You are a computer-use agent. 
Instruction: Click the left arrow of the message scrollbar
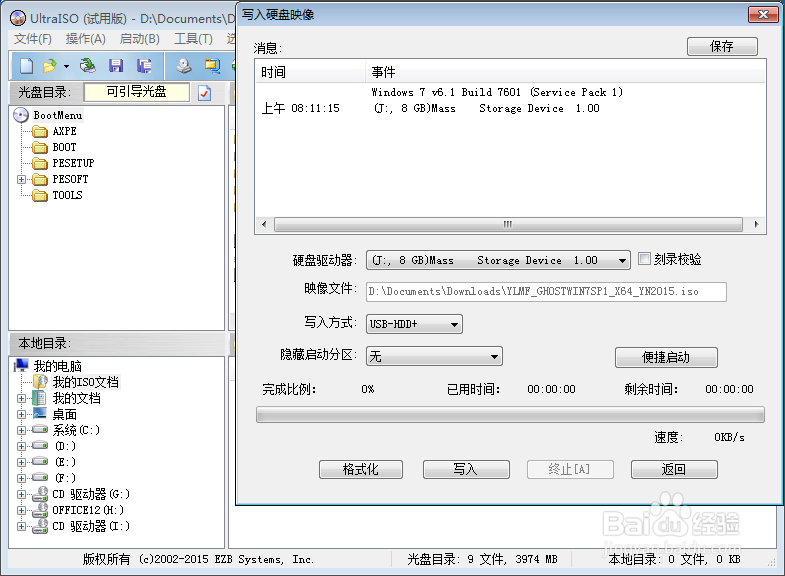(264, 224)
